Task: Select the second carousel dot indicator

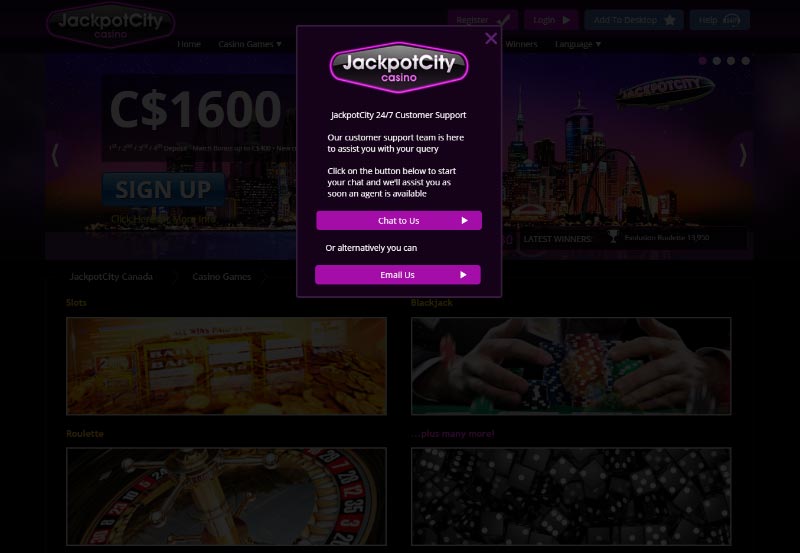Action: coord(717,61)
